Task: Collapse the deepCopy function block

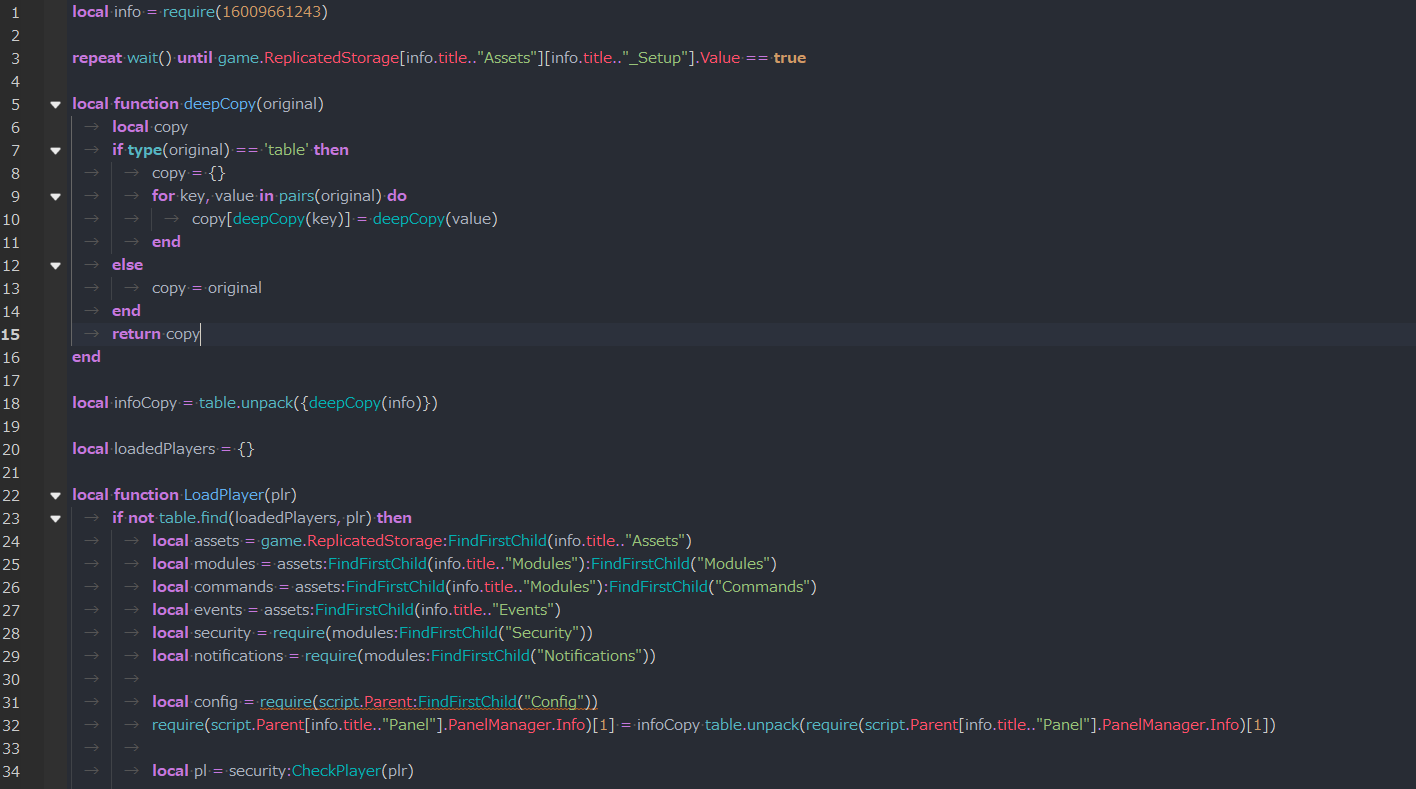Action: point(55,104)
